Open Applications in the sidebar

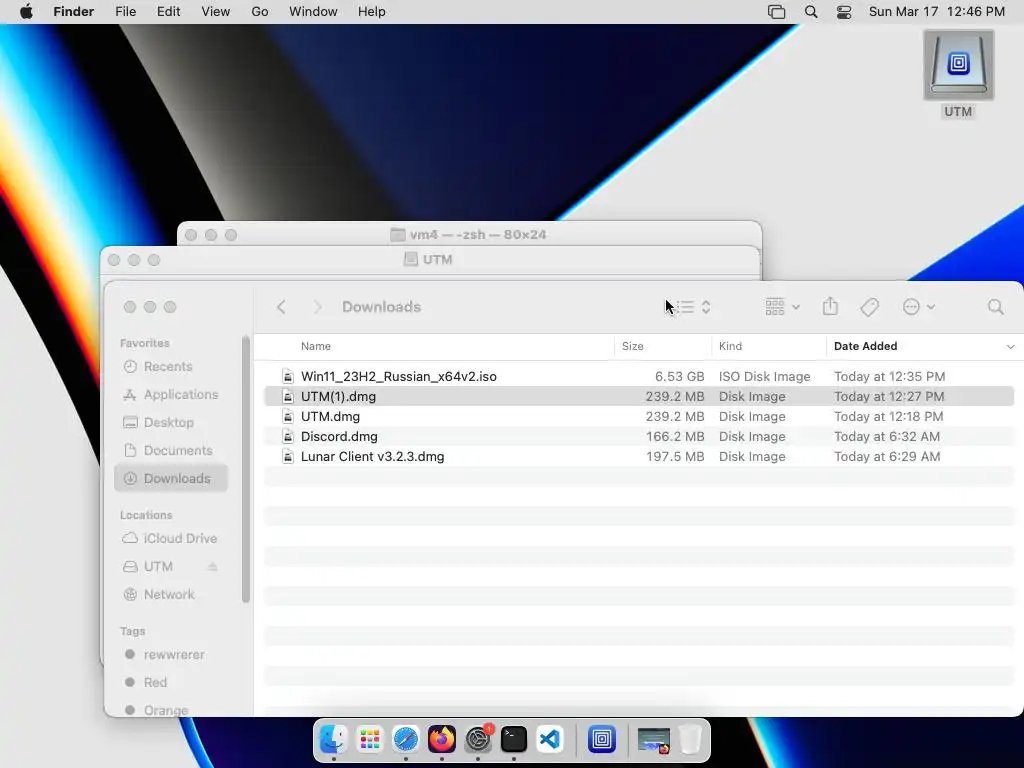(170, 394)
